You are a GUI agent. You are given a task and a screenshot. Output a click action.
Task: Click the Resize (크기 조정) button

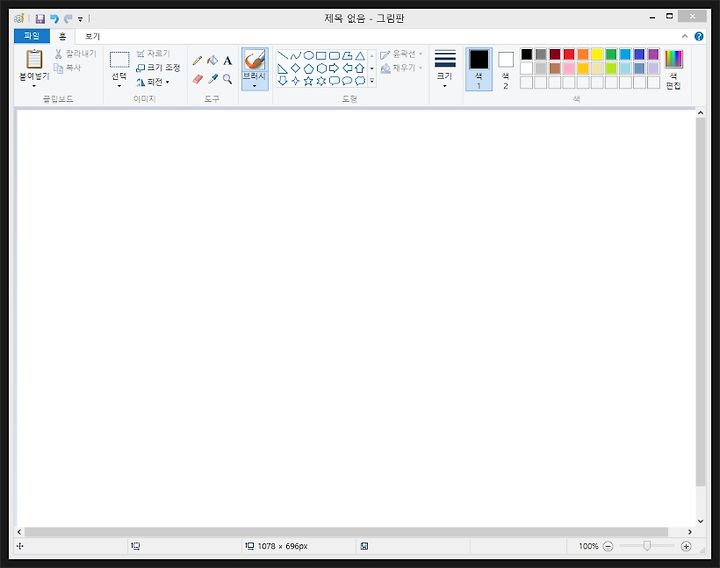click(158, 68)
